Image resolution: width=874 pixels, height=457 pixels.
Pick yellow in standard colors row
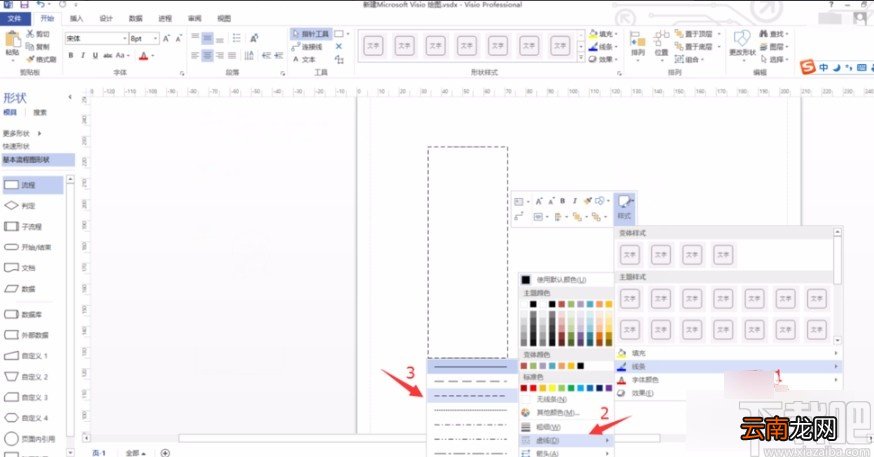pos(552,388)
